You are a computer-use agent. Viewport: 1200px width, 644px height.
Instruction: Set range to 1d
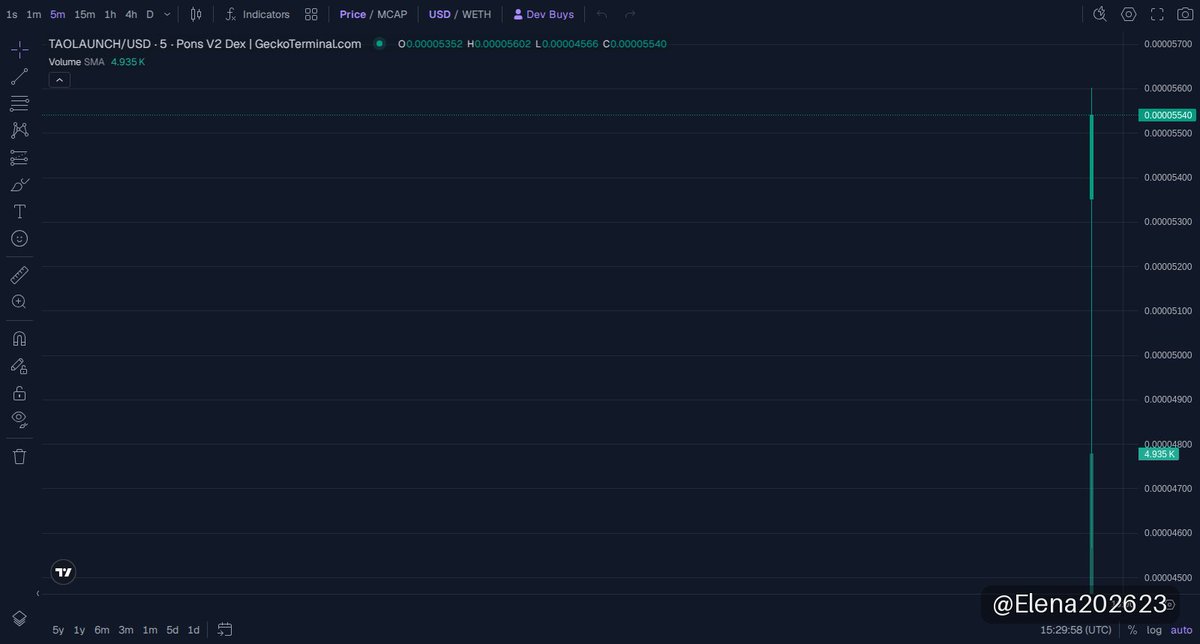(194, 630)
